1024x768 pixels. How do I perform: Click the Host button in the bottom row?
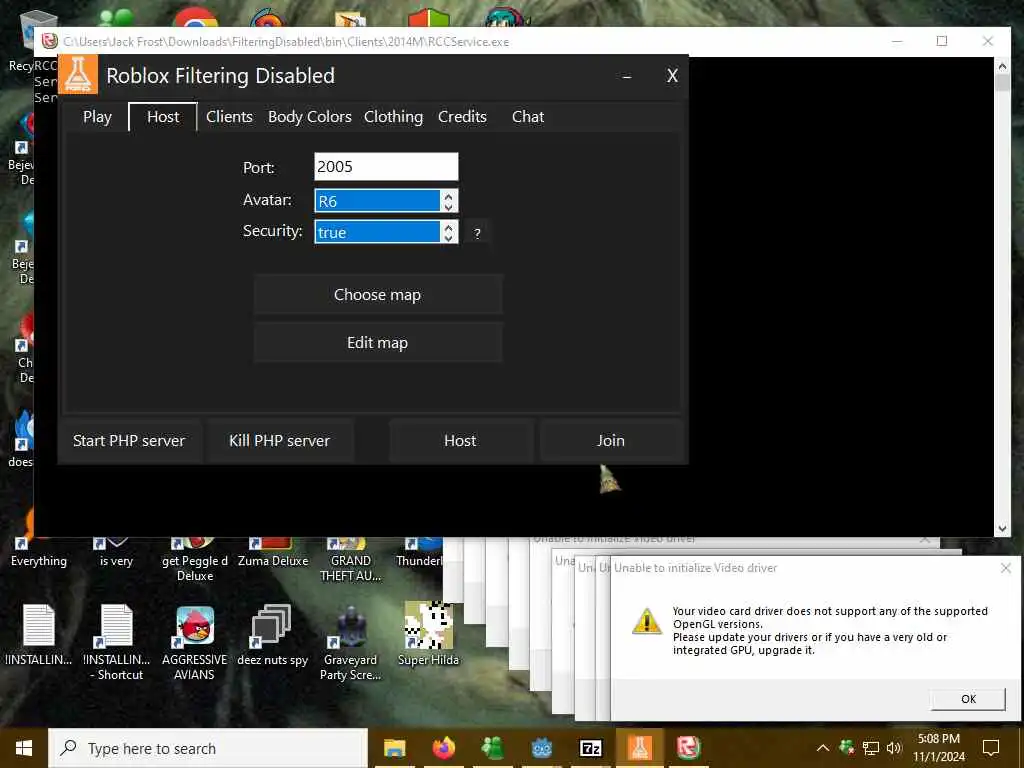(460, 441)
